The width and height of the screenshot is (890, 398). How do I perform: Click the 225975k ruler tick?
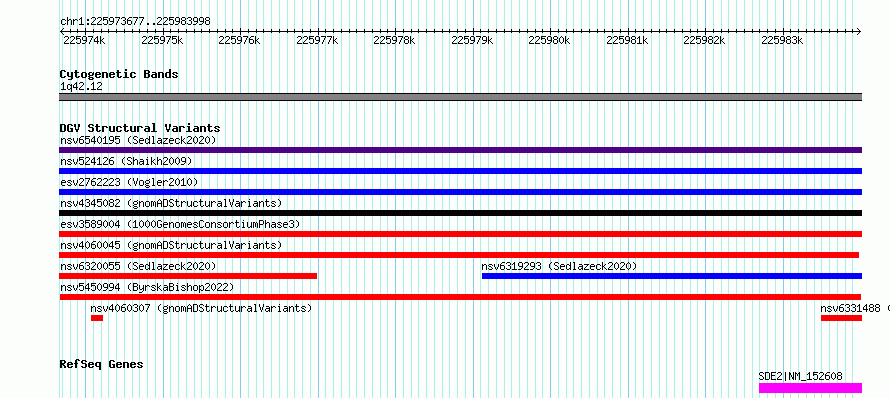162,40
